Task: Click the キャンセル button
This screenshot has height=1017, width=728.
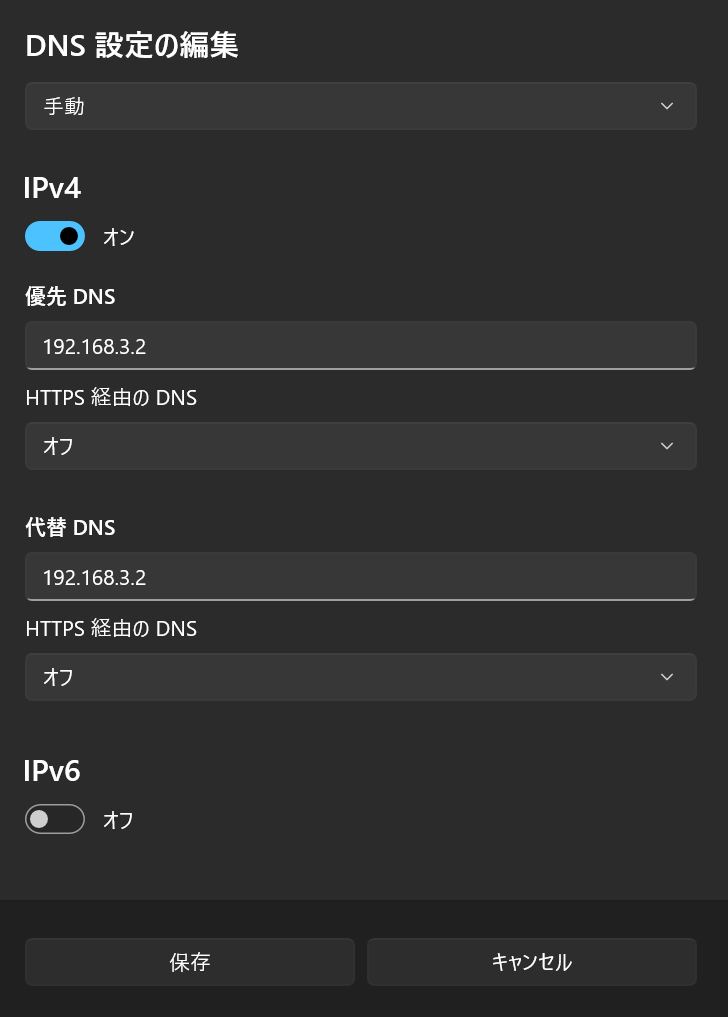Action: coord(531,962)
